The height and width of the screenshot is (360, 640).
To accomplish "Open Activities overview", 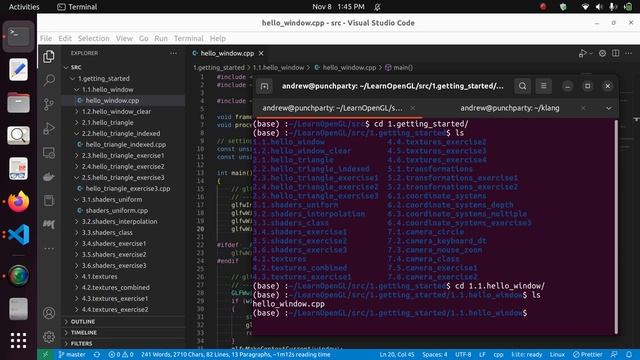I will pos(24,7).
